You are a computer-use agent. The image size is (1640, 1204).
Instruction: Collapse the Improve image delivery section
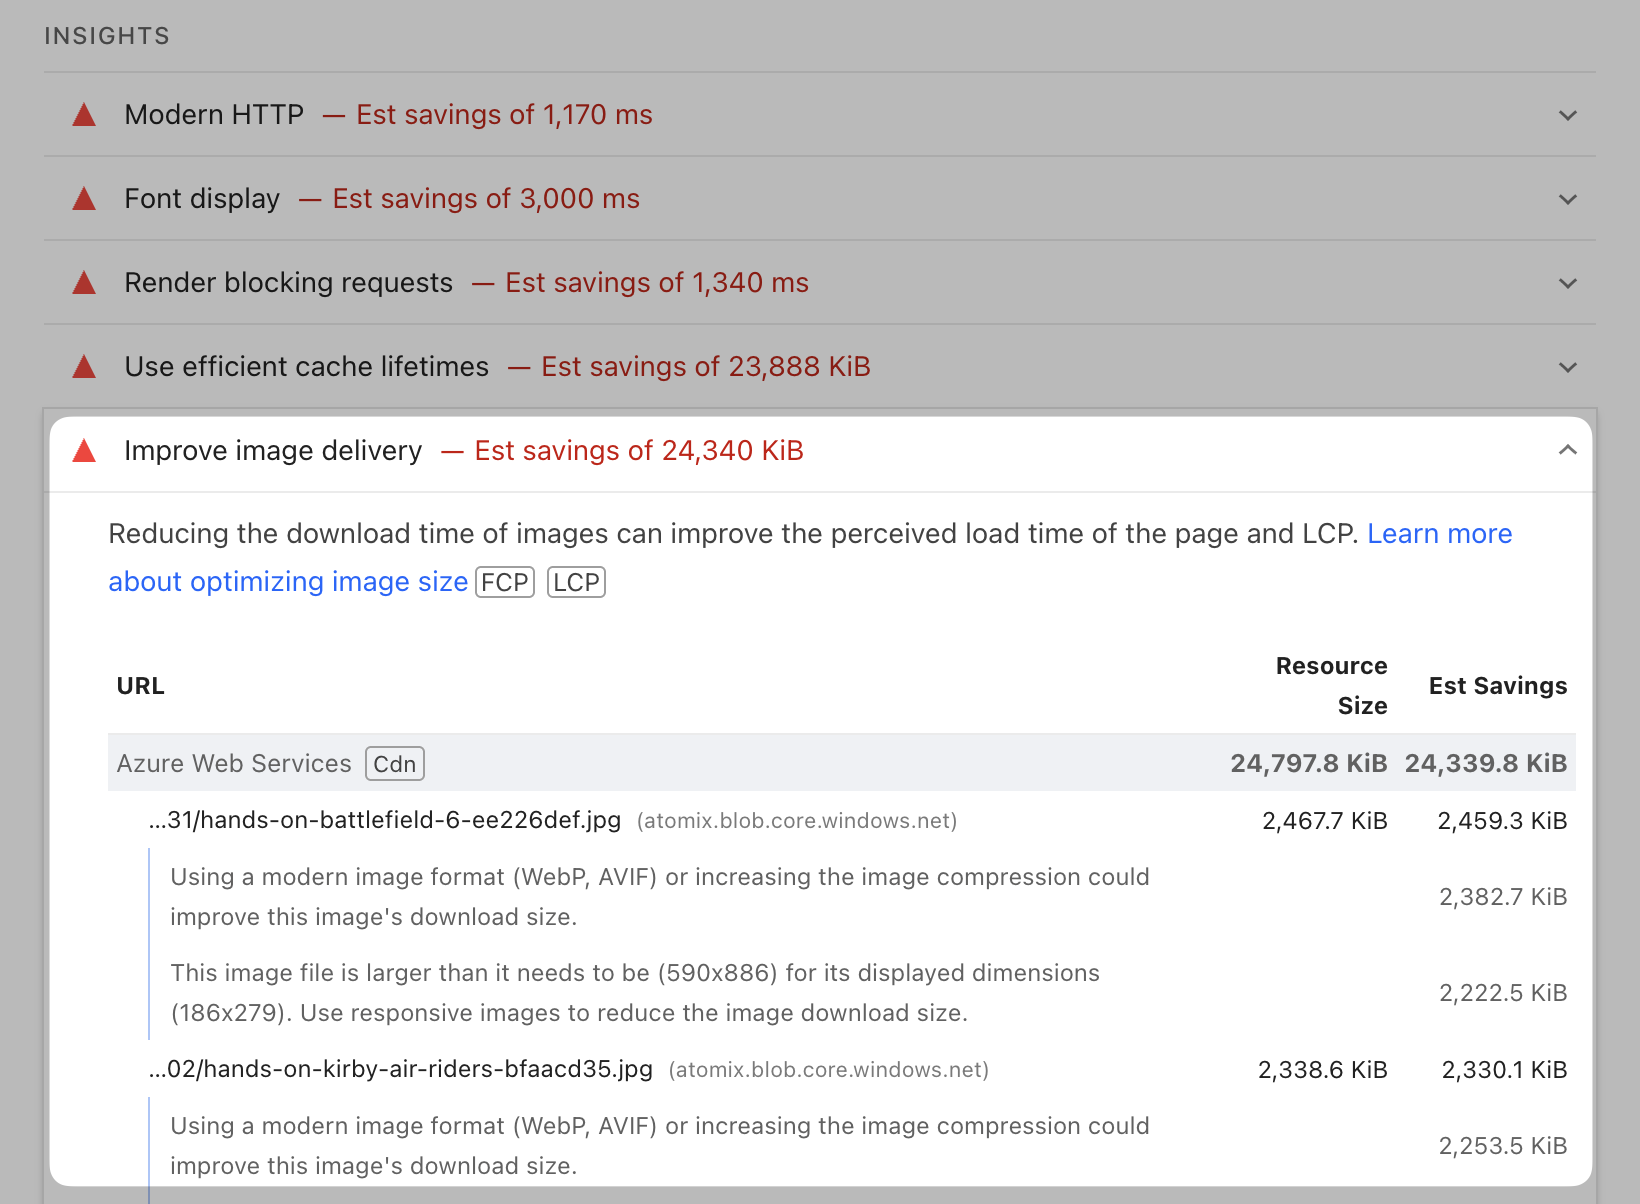(1568, 450)
